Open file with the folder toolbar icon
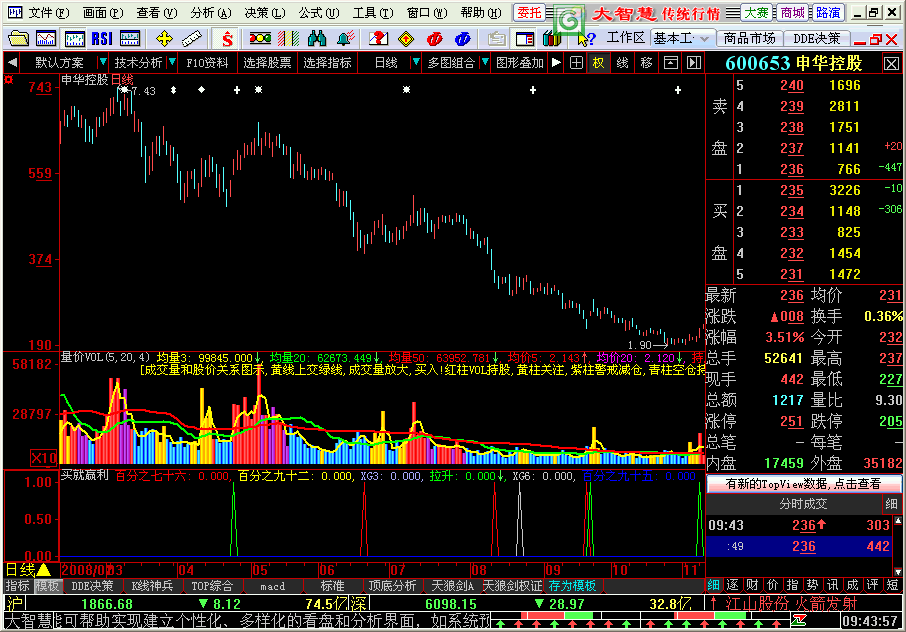Image resolution: width=906 pixels, height=632 pixels. pos(18,39)
